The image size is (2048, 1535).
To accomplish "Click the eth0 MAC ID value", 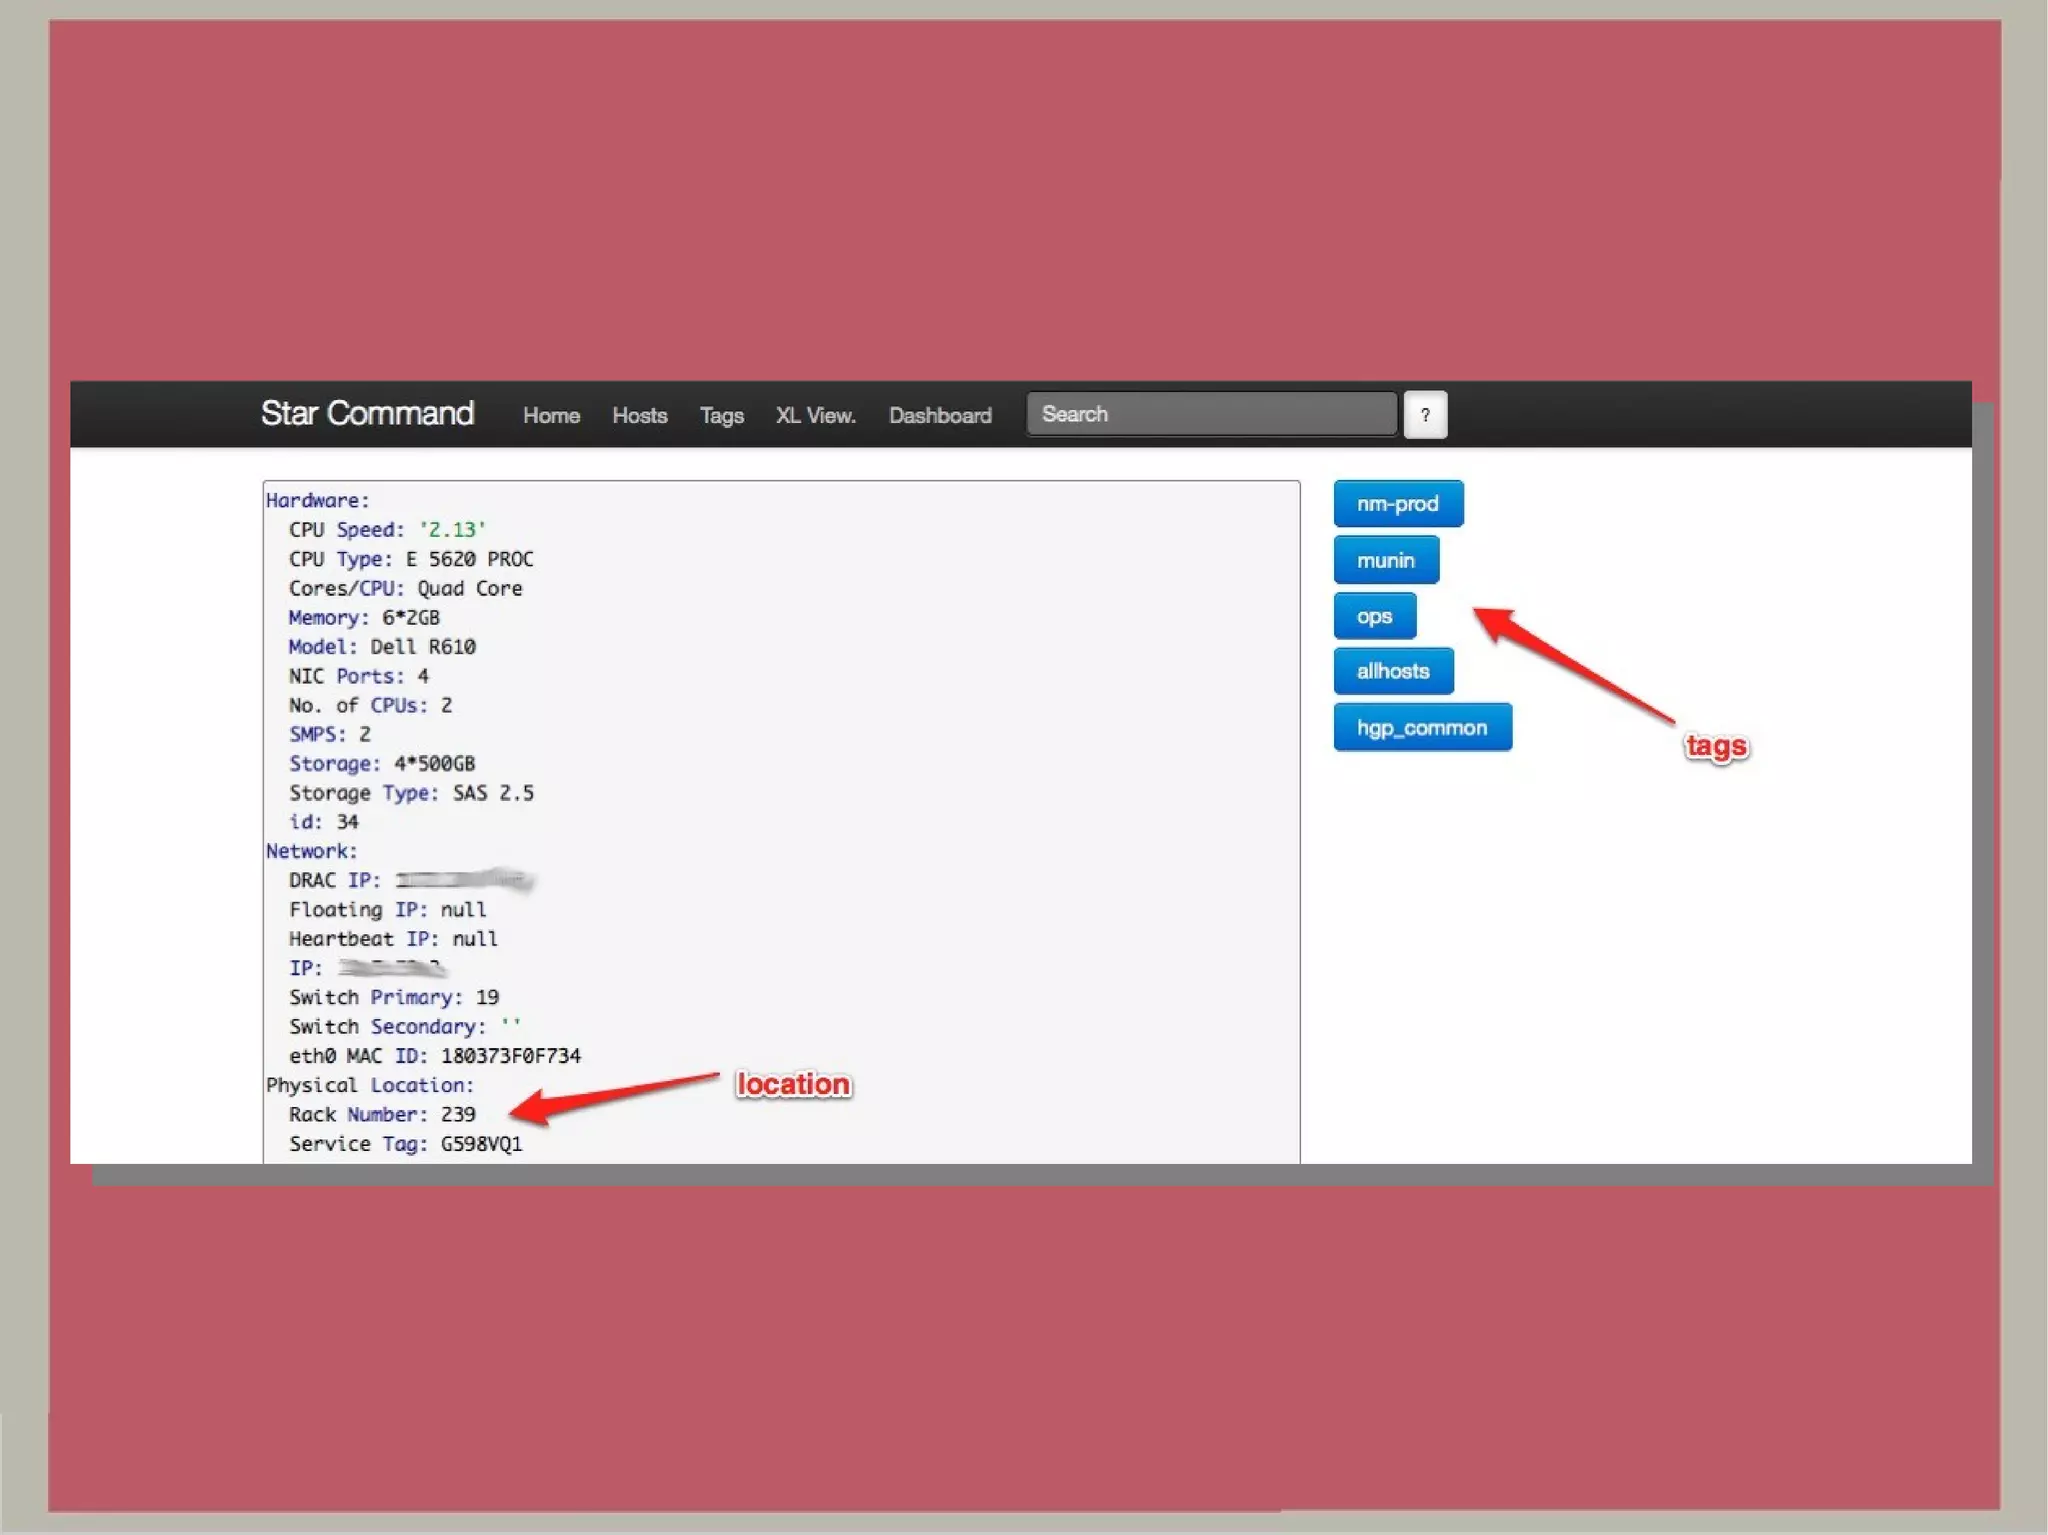I will click(x=510, y=1056).
